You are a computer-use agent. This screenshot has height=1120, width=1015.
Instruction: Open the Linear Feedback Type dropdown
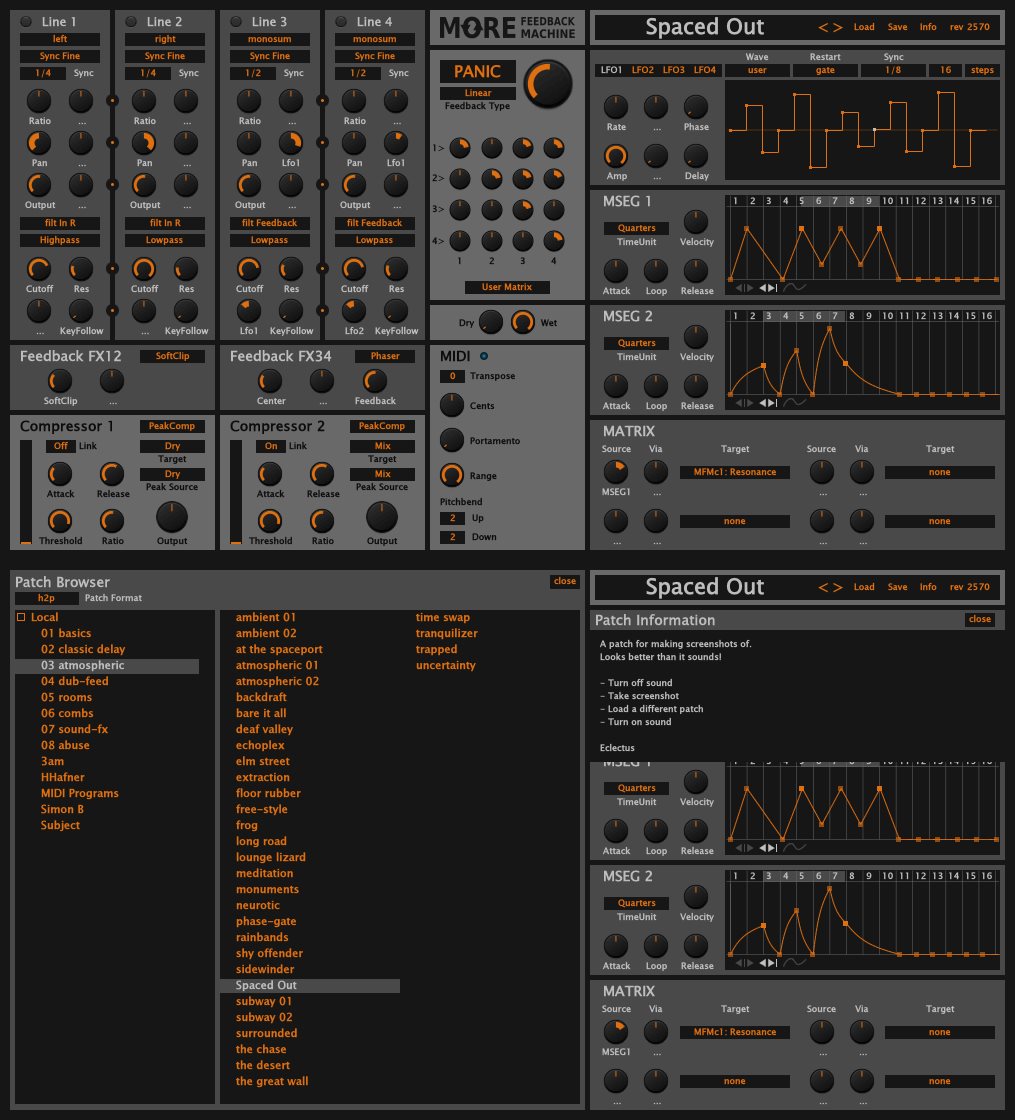pos(477,93)
